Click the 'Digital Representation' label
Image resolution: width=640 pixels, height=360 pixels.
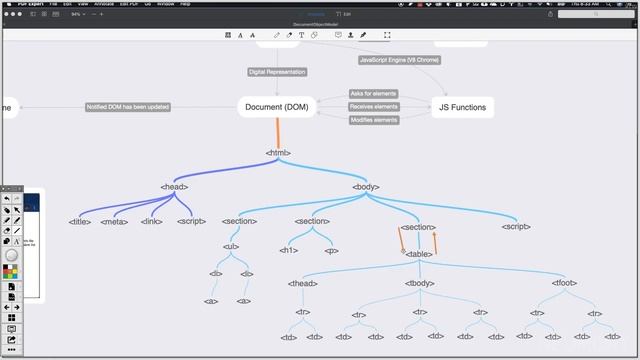pos(277,72)
